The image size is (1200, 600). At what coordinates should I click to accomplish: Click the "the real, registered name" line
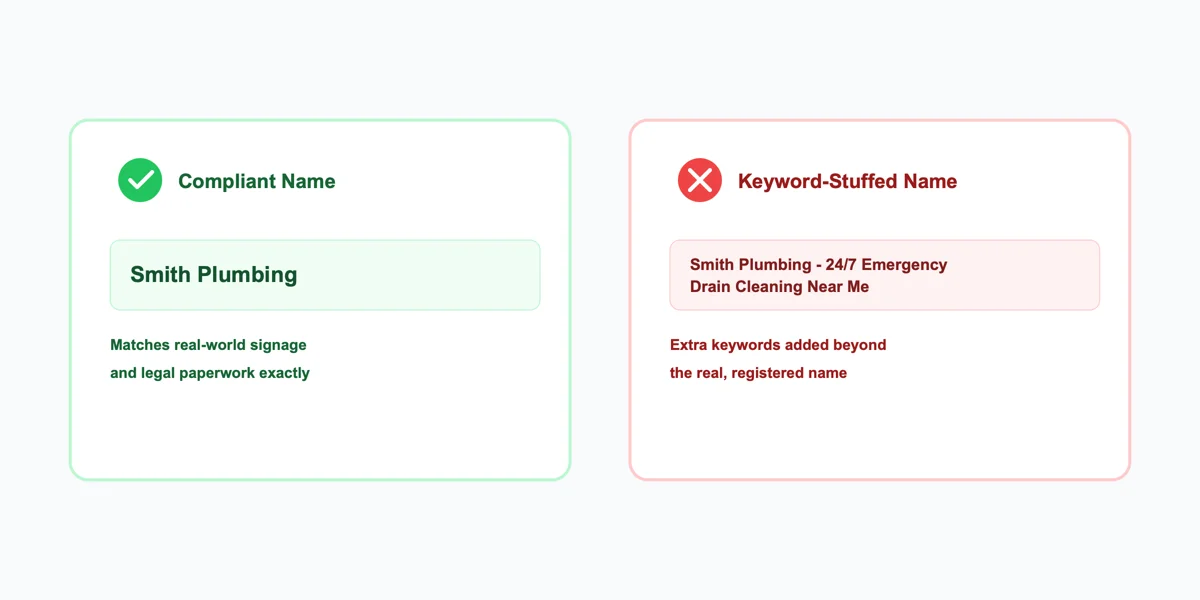(758, 373)
